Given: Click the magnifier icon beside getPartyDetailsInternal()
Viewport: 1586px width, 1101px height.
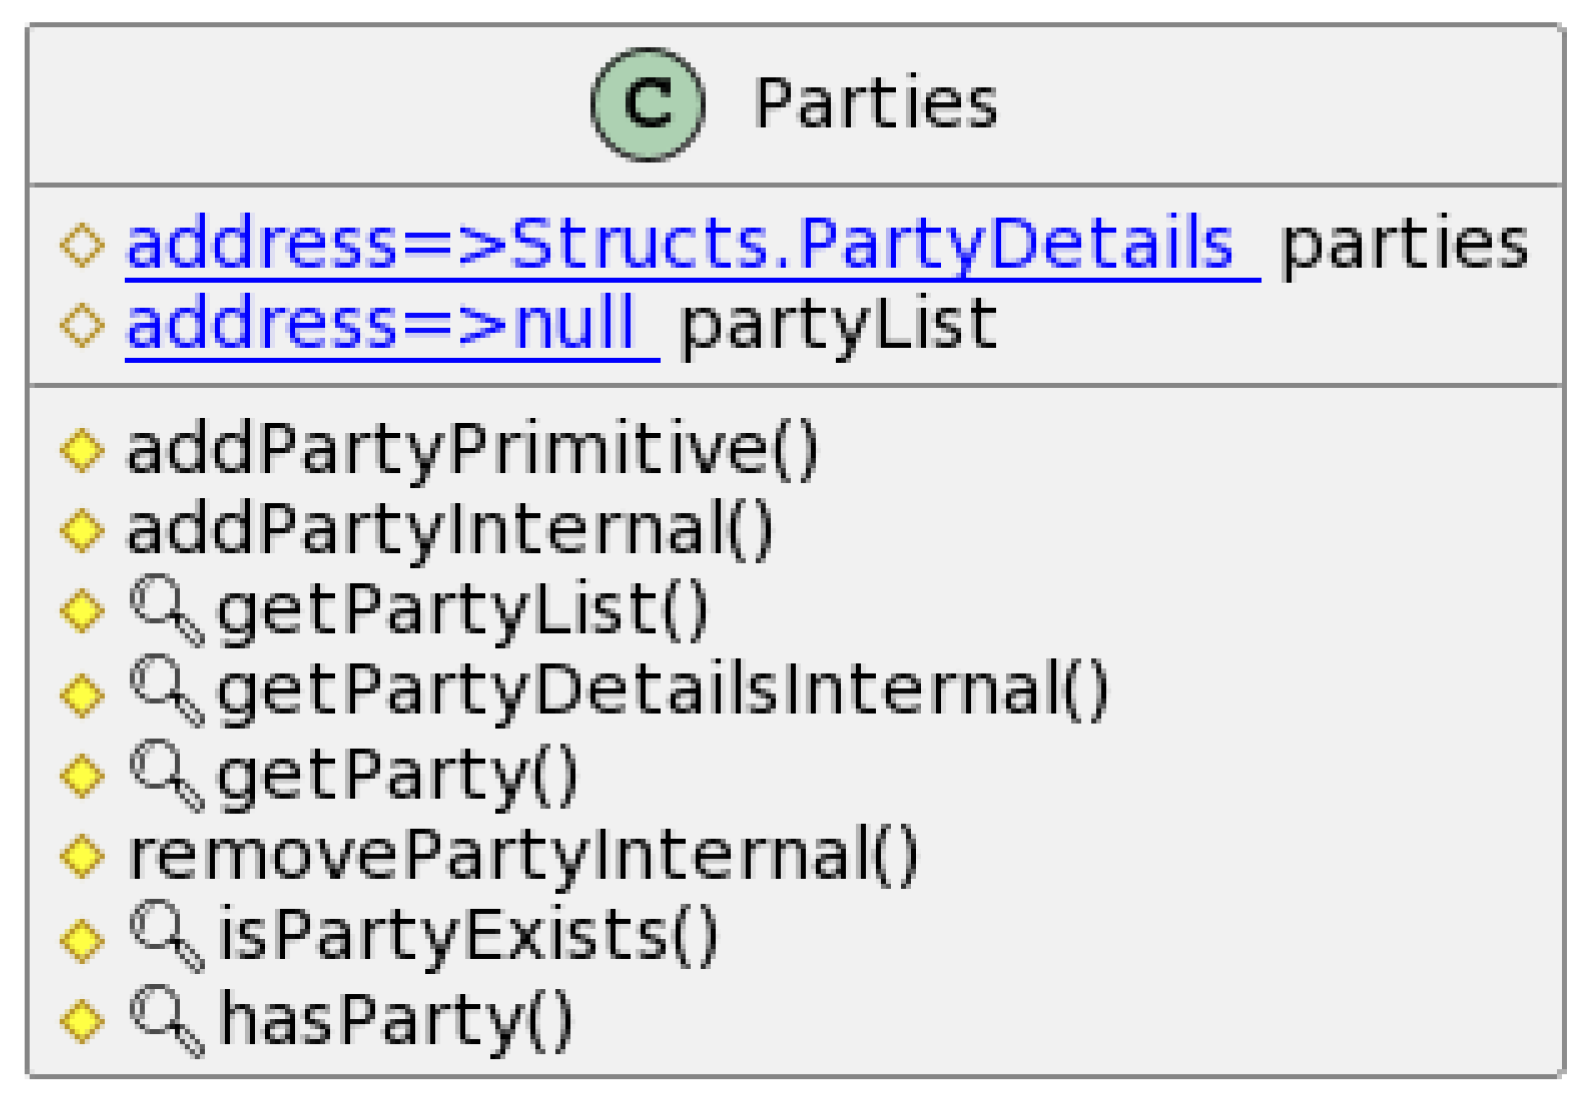Looking at the screenshot, I should point(165,690).
